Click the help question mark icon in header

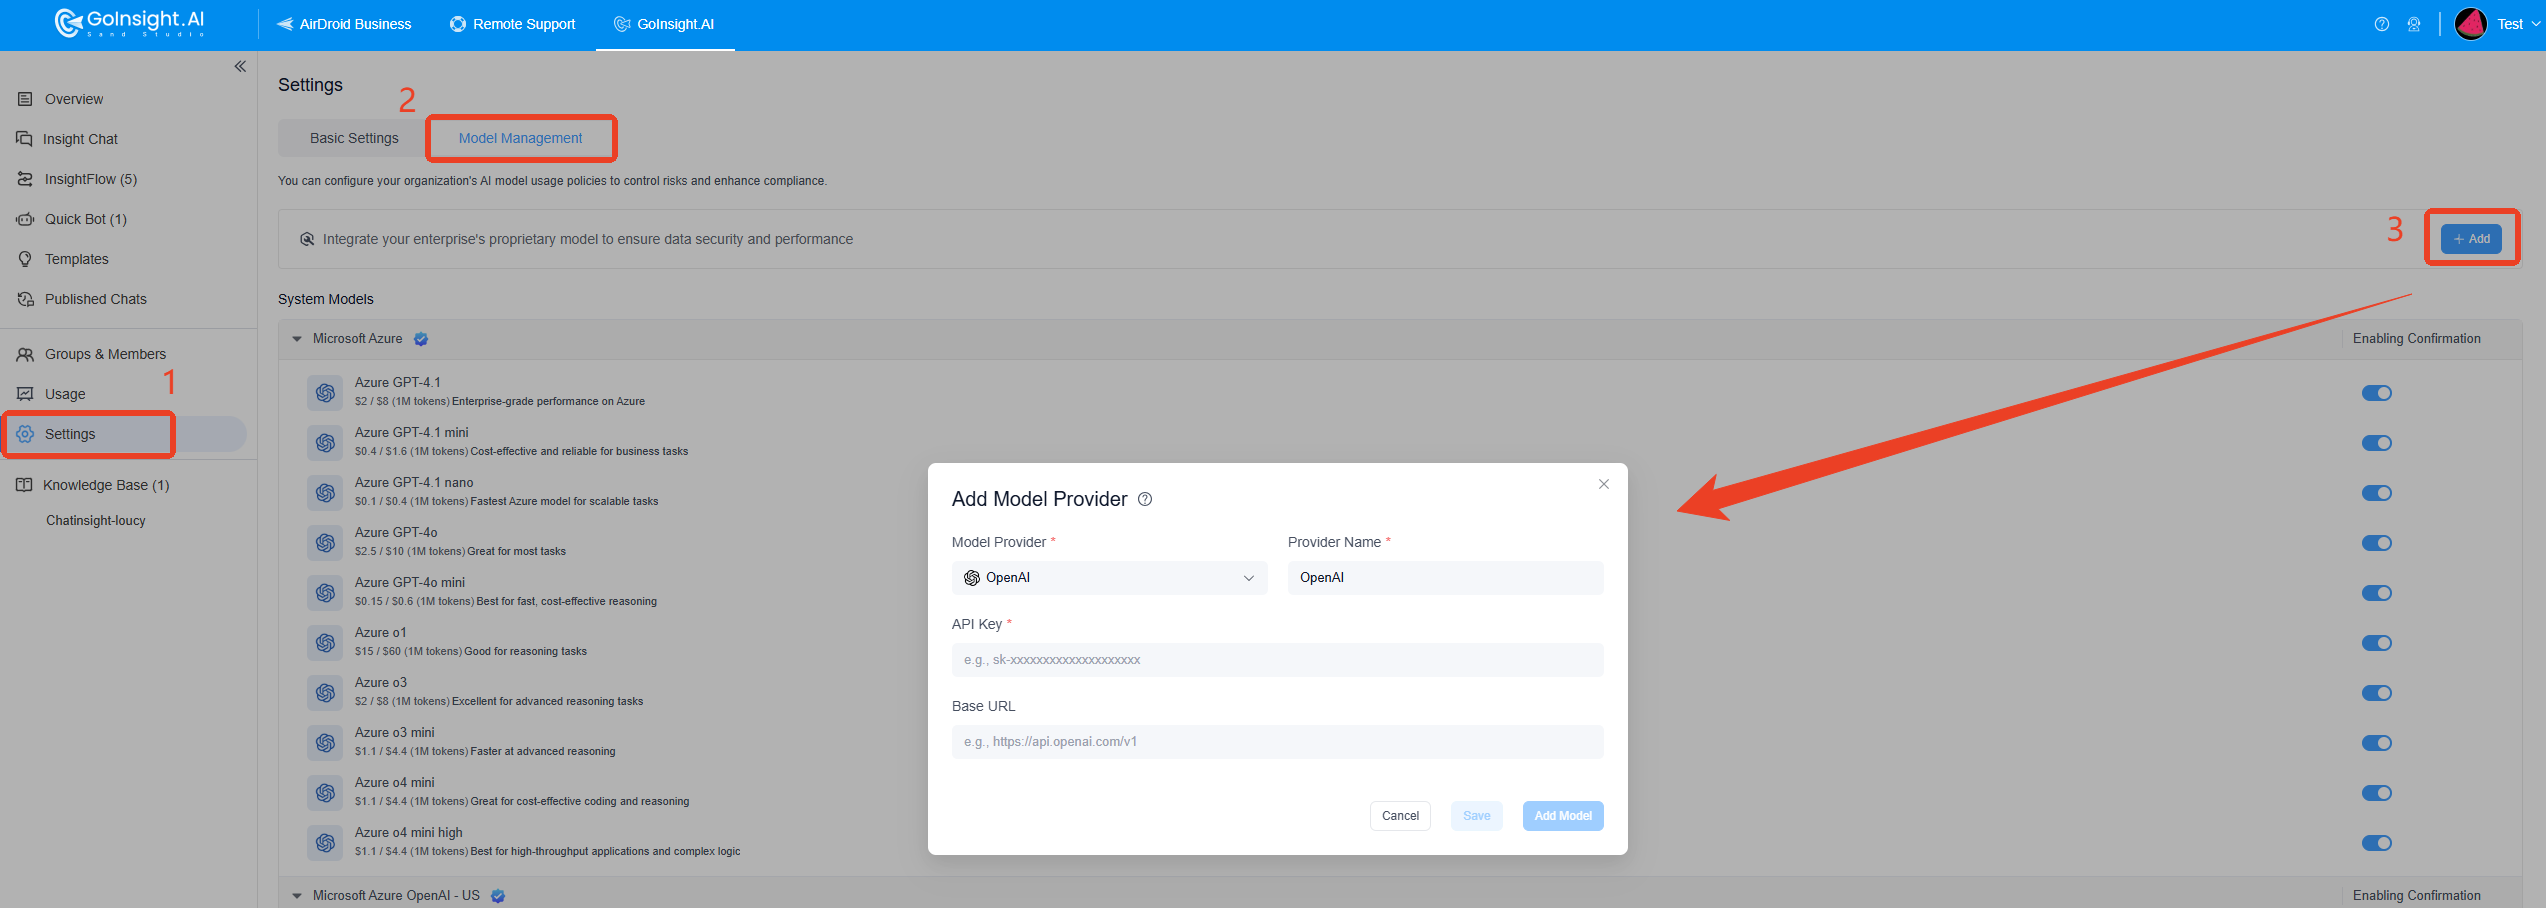point(2381,24)
